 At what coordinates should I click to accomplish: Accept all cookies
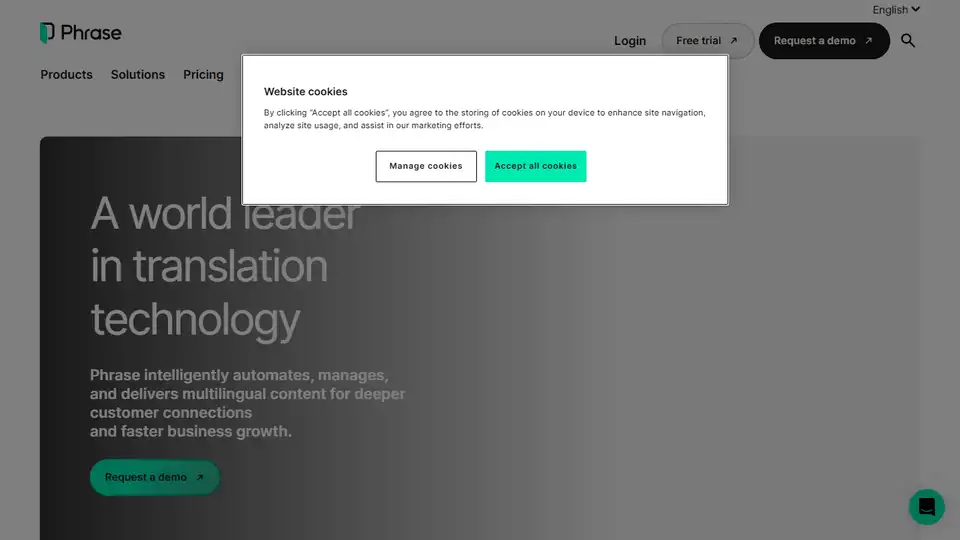click(535, 166)
